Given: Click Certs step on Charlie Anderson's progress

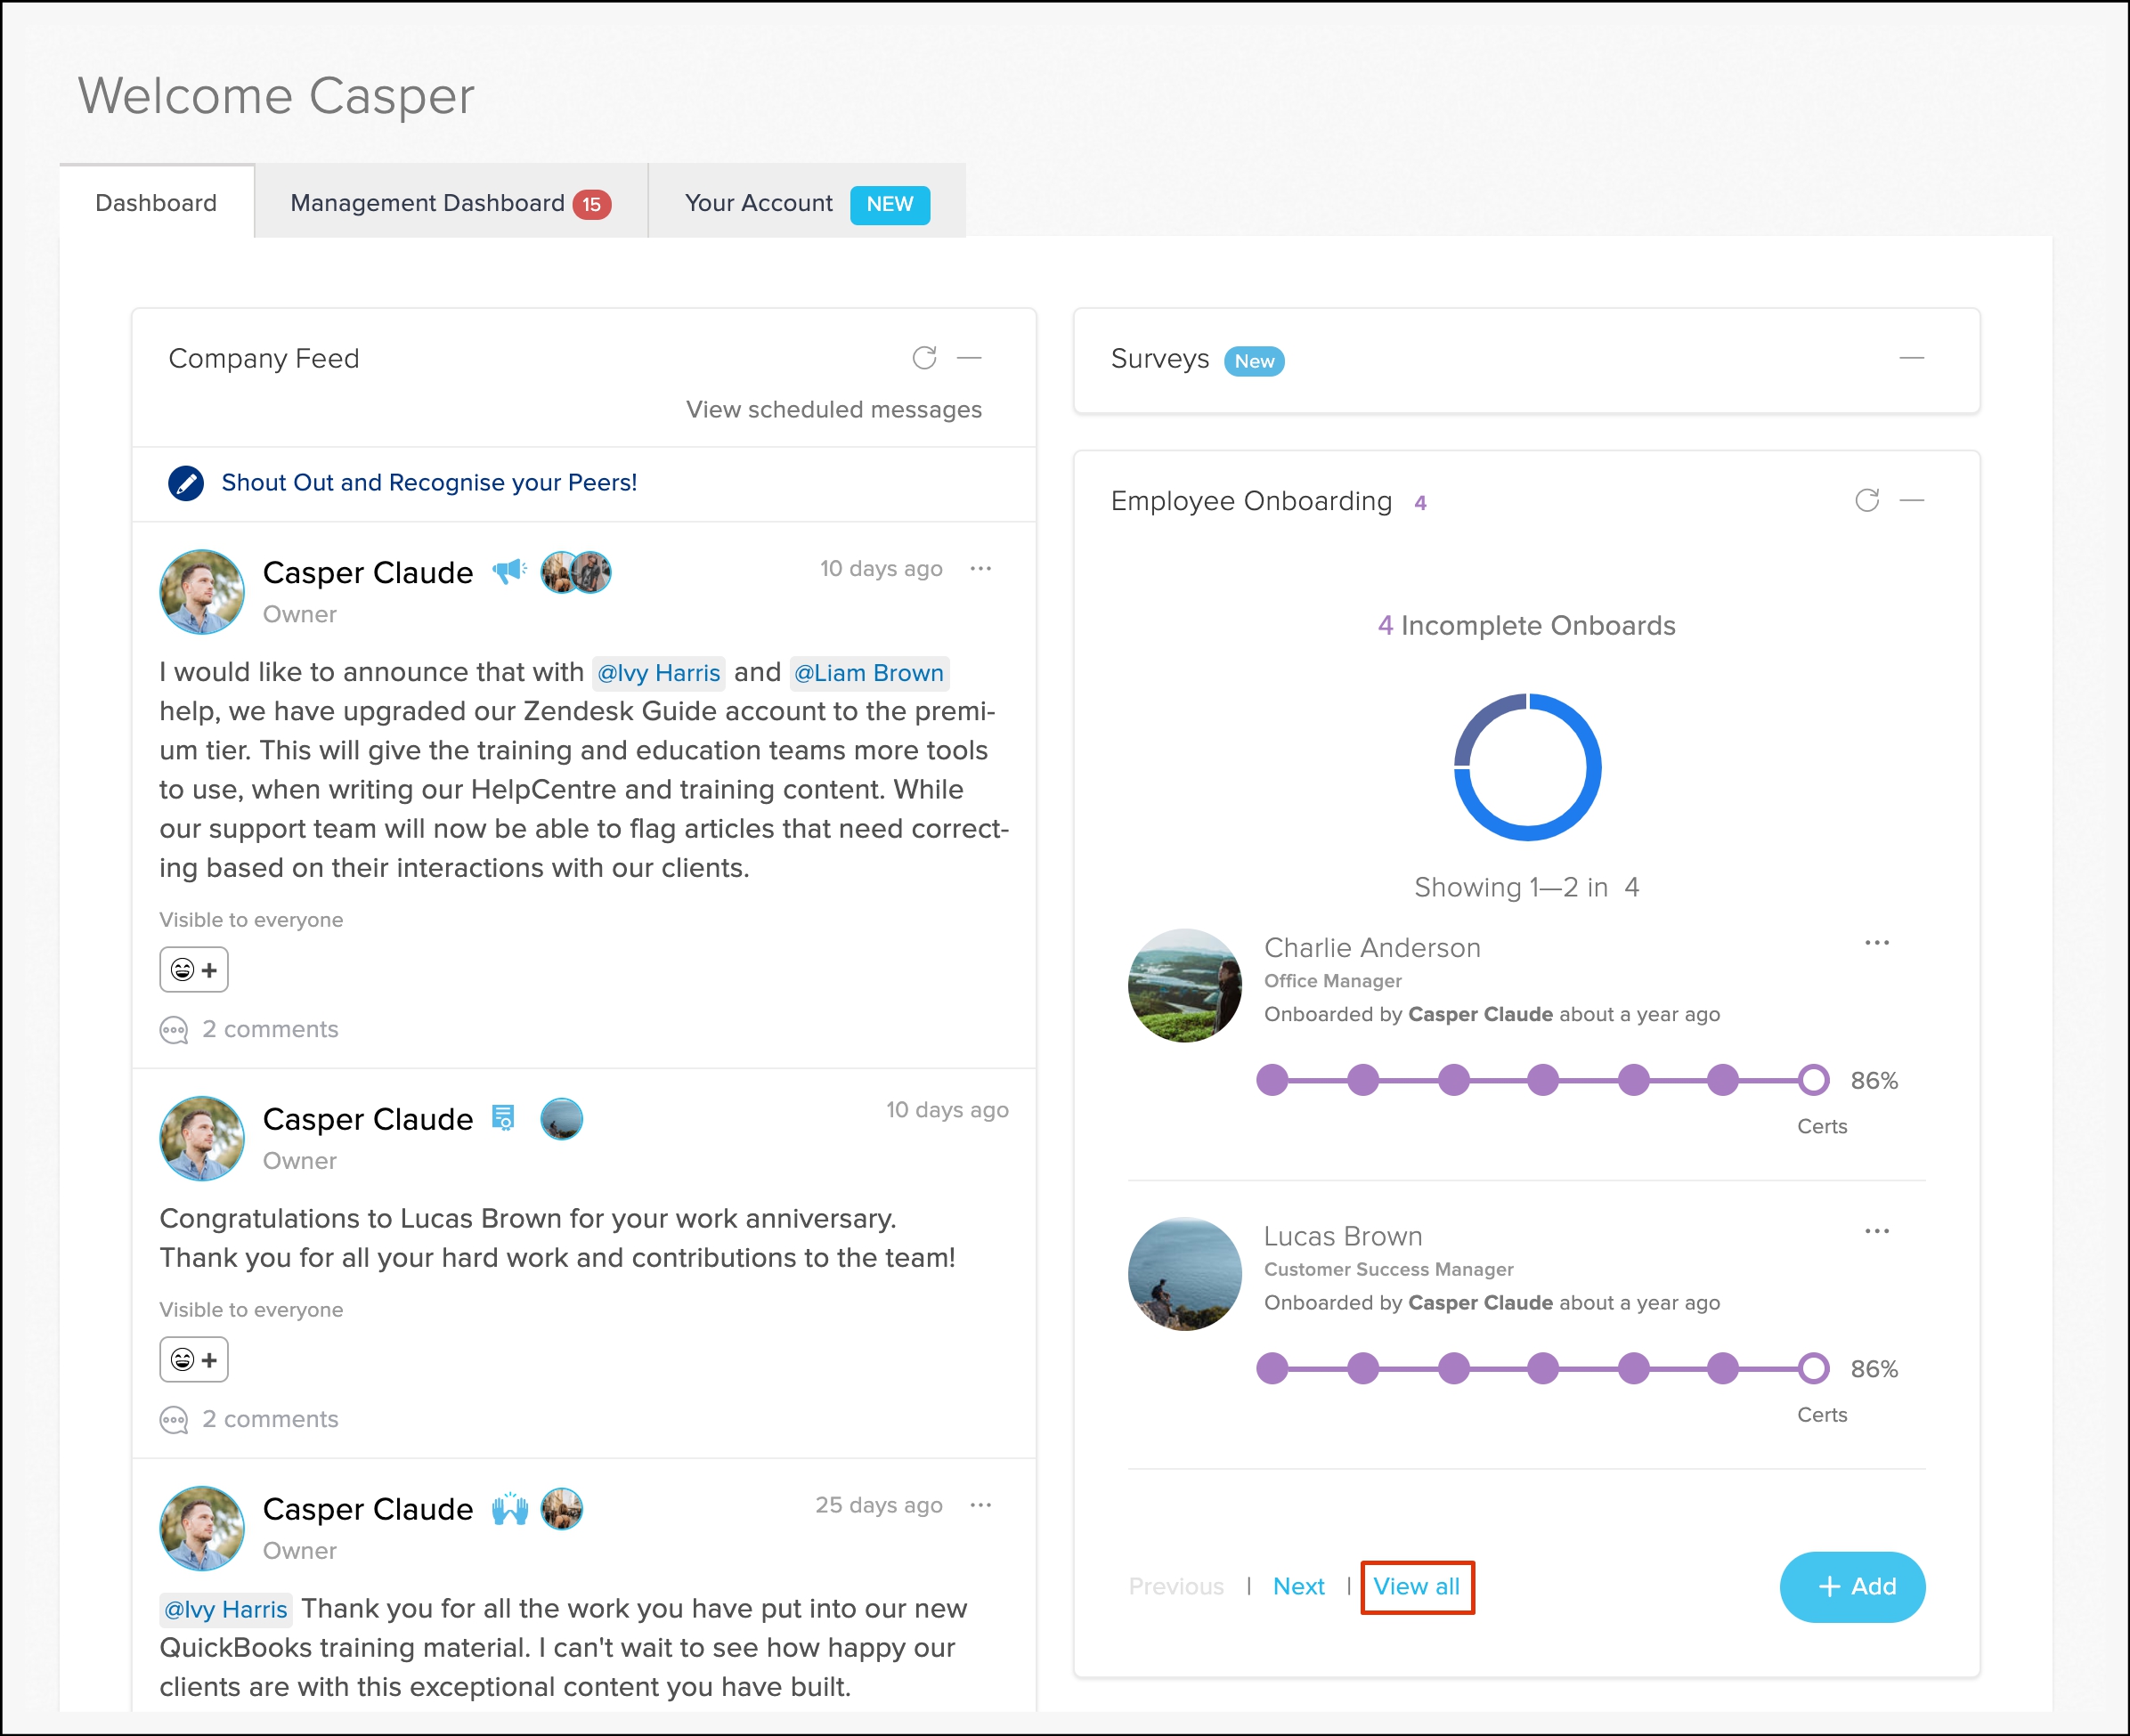Looking at the screenshot, I should [1812, 1080].
